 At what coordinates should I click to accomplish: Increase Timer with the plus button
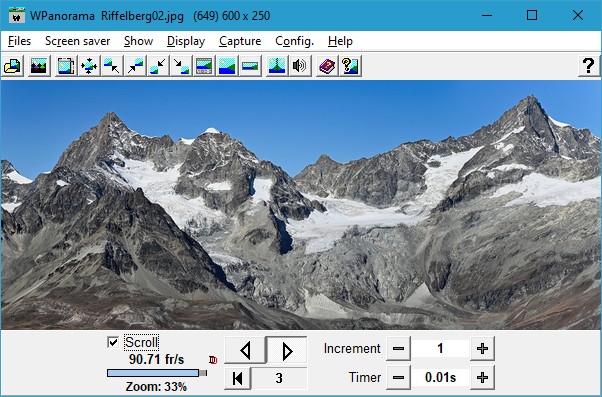pos(482,377)
